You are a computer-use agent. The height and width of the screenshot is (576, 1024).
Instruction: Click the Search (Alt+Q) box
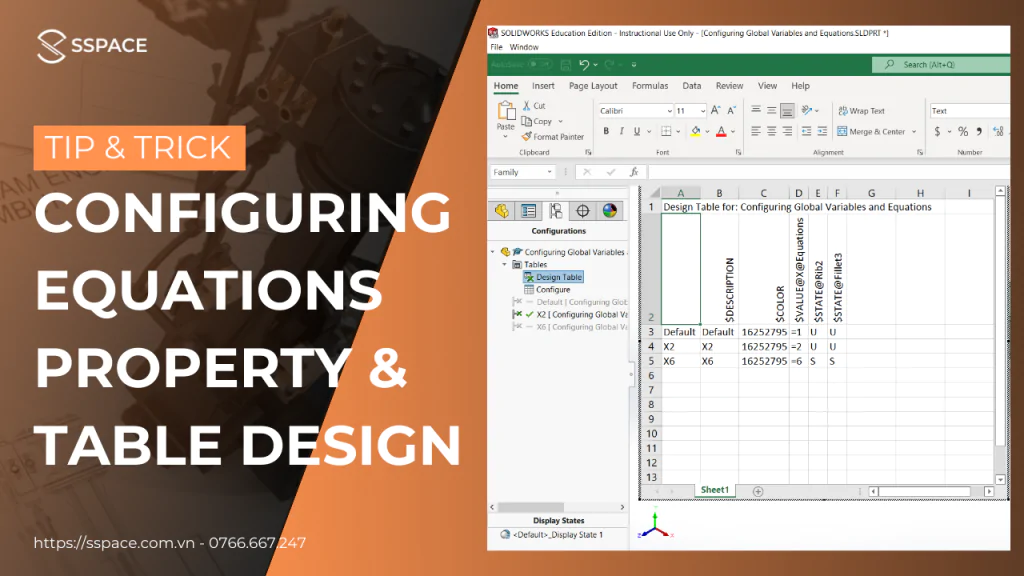point(940,65)
